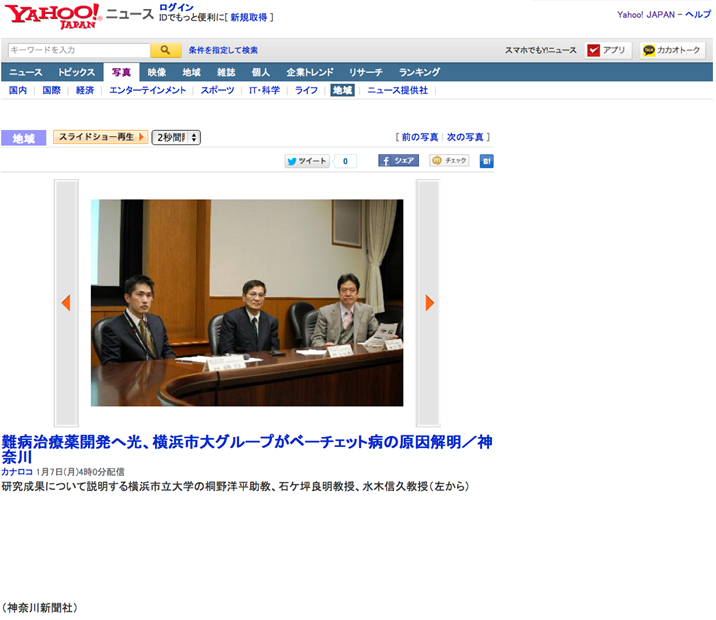The width and height of the screenshot is (716, 620).
Task: Open the エンターテインメント subcategory
Action: pyautogui.click(x=147, y=90)
